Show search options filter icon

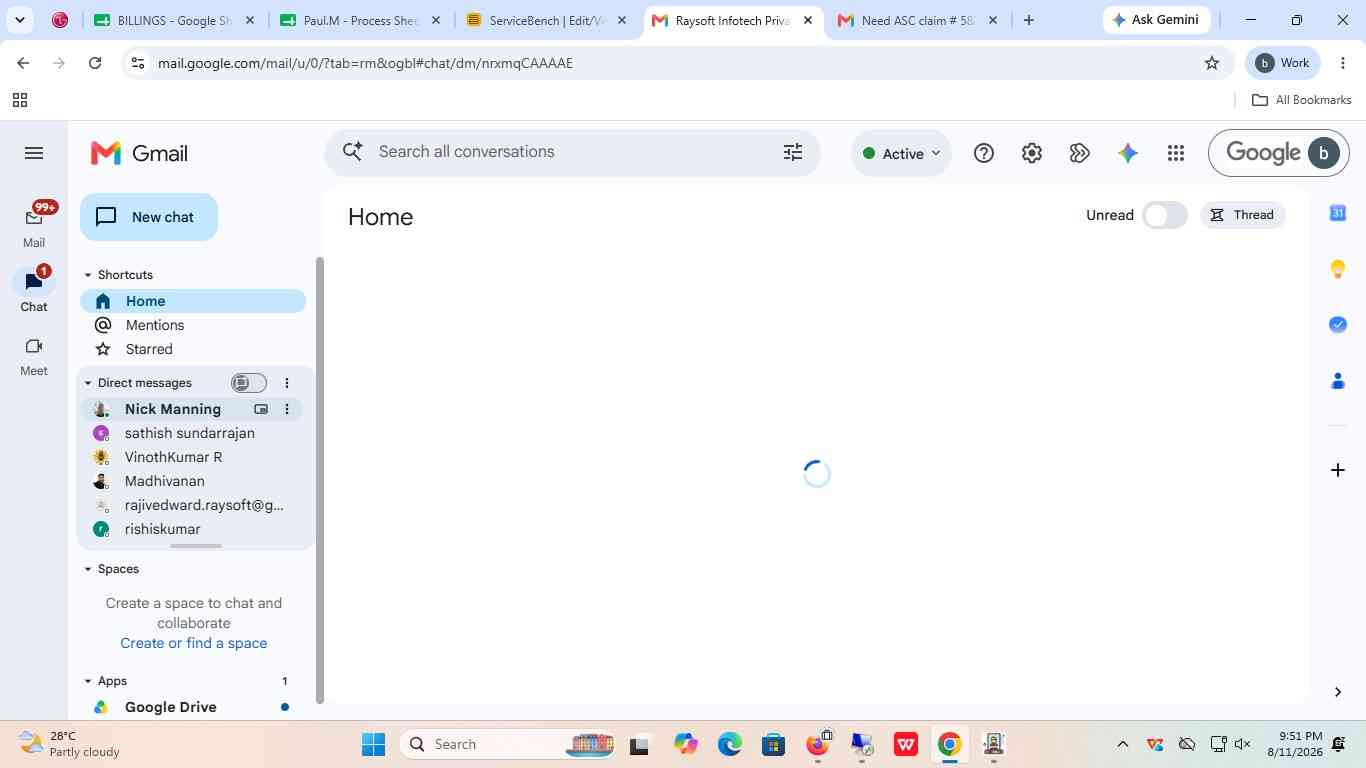point(793,152)
